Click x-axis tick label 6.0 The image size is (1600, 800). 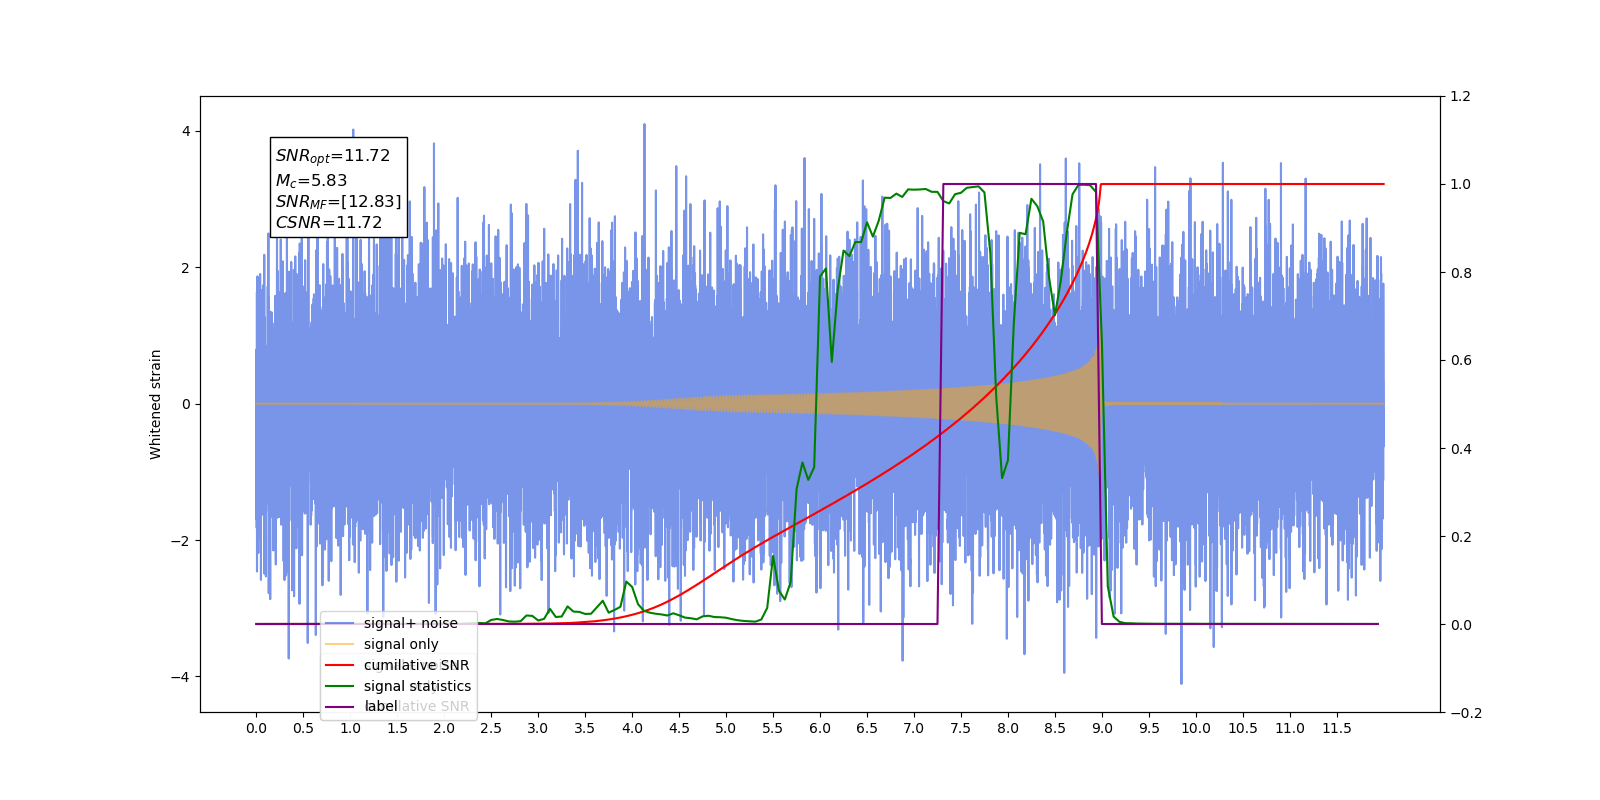point(820,728)
